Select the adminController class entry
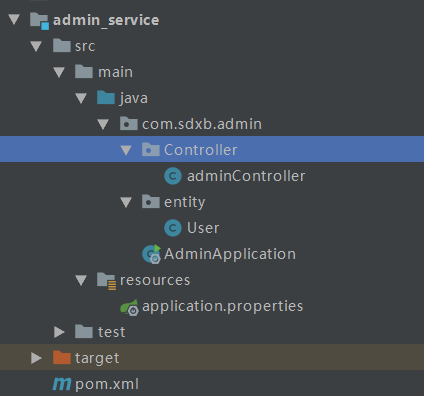The height and width of the screenshot is (396, 424). tap(246, 176)
